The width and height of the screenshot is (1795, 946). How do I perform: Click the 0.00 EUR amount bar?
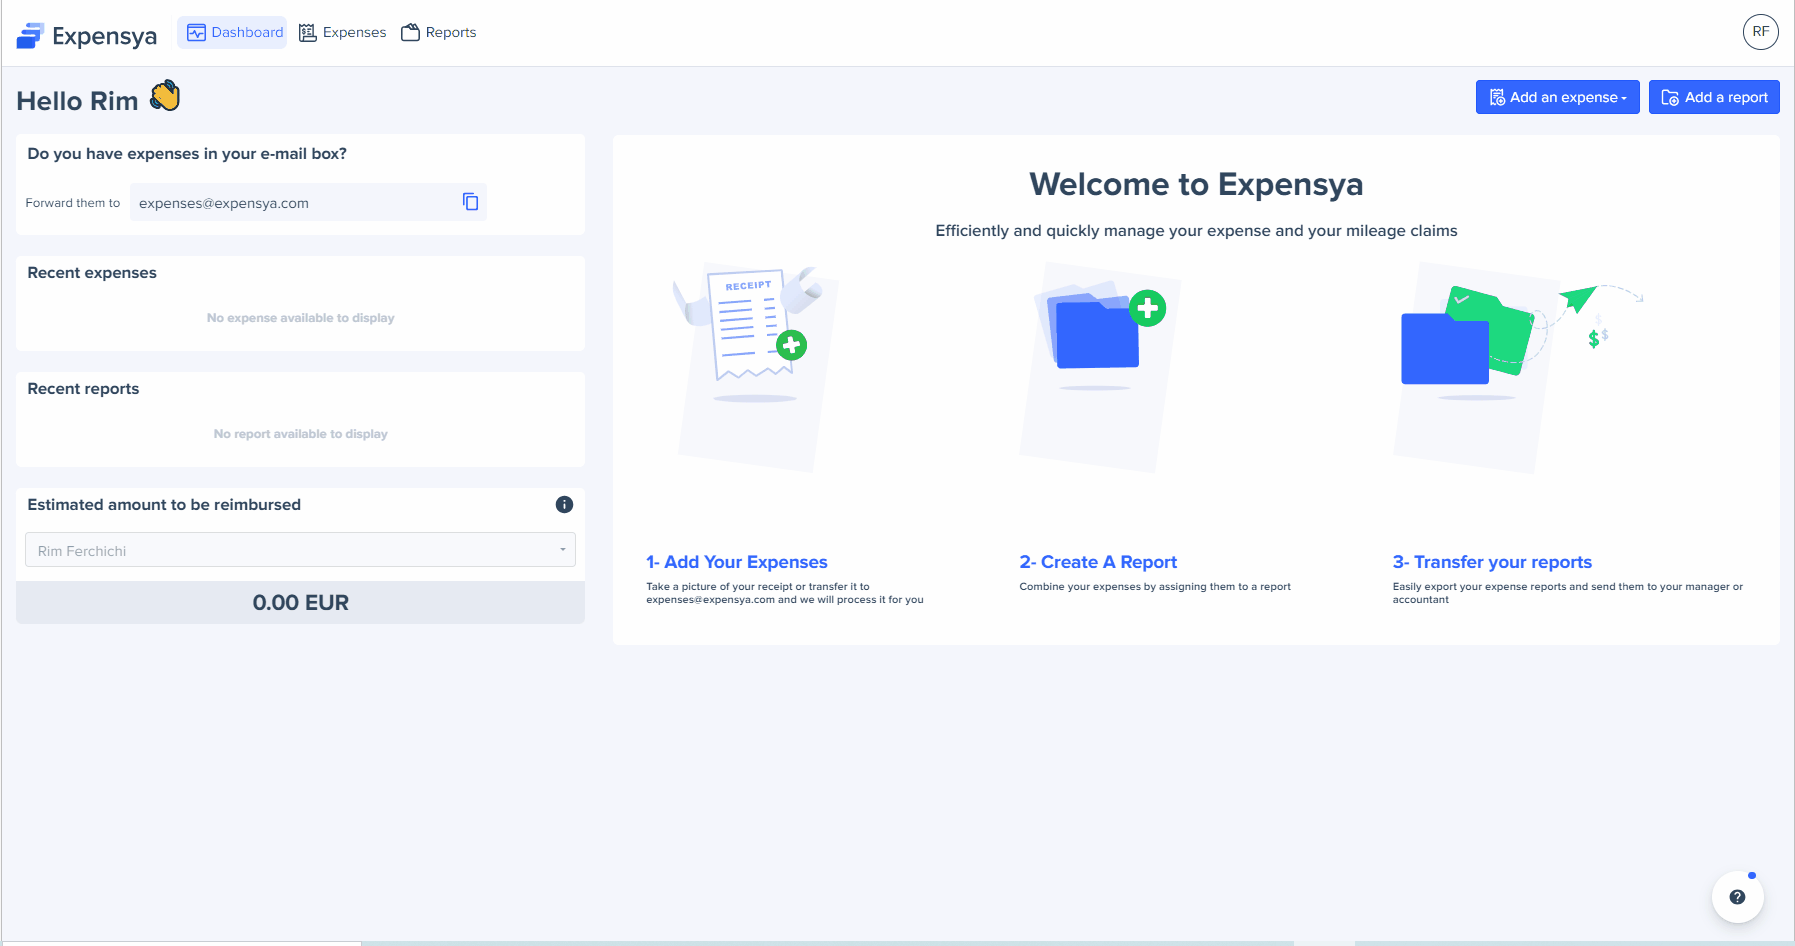point(300,603)
